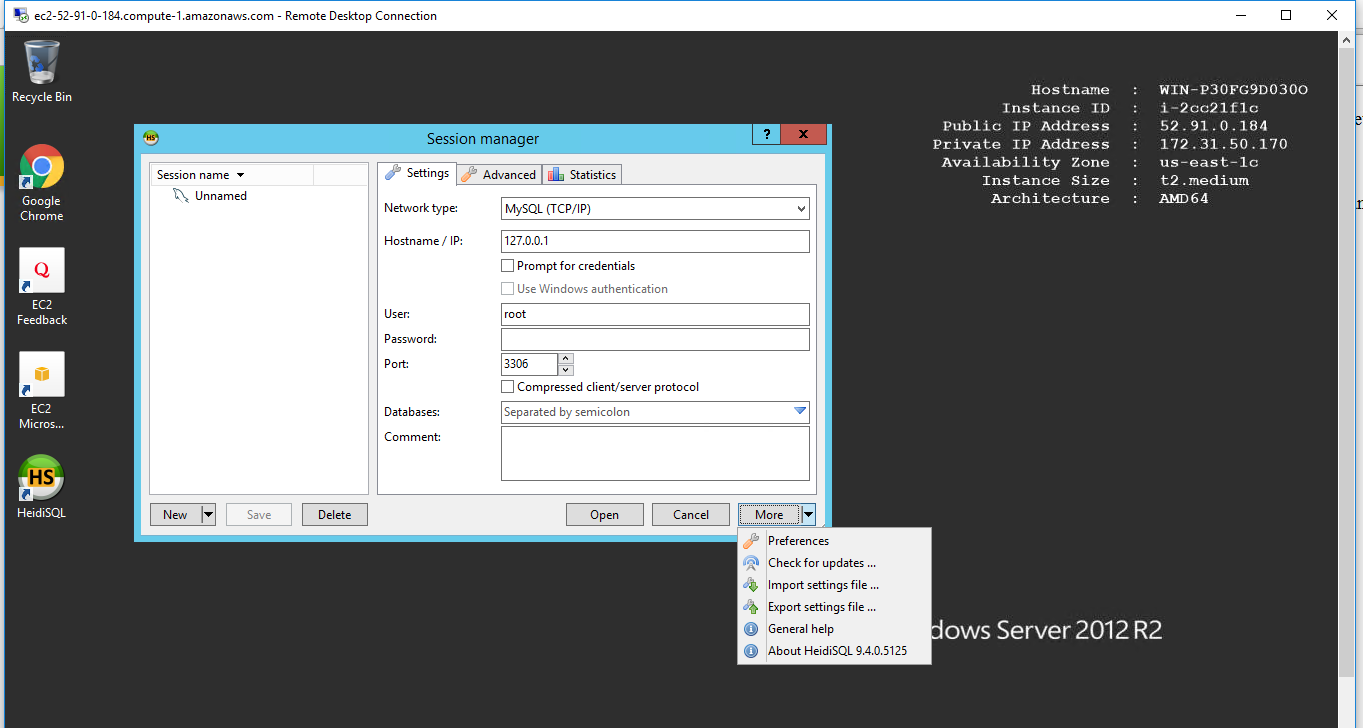The width and height of the screenshot is (1363, 728).
Task: Click the Session manager help question-mark icon
Action: (766, 136)
